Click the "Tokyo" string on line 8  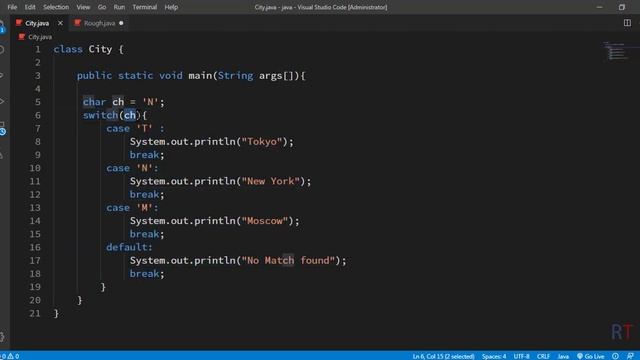262,142
